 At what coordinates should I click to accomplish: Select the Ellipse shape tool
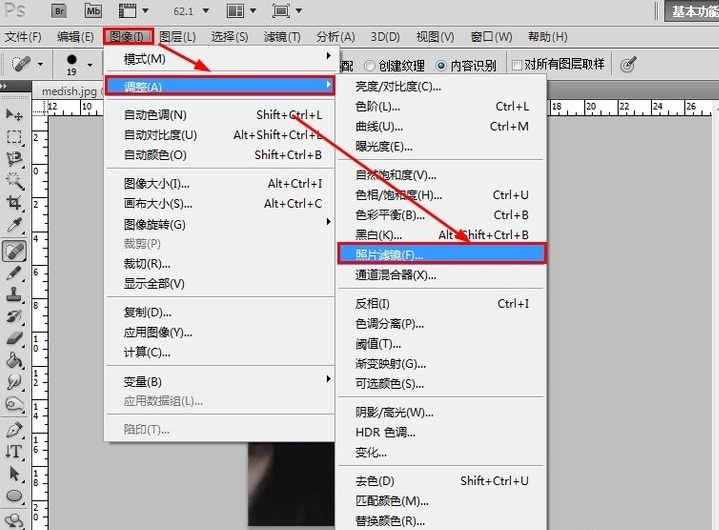coord(14,496)
